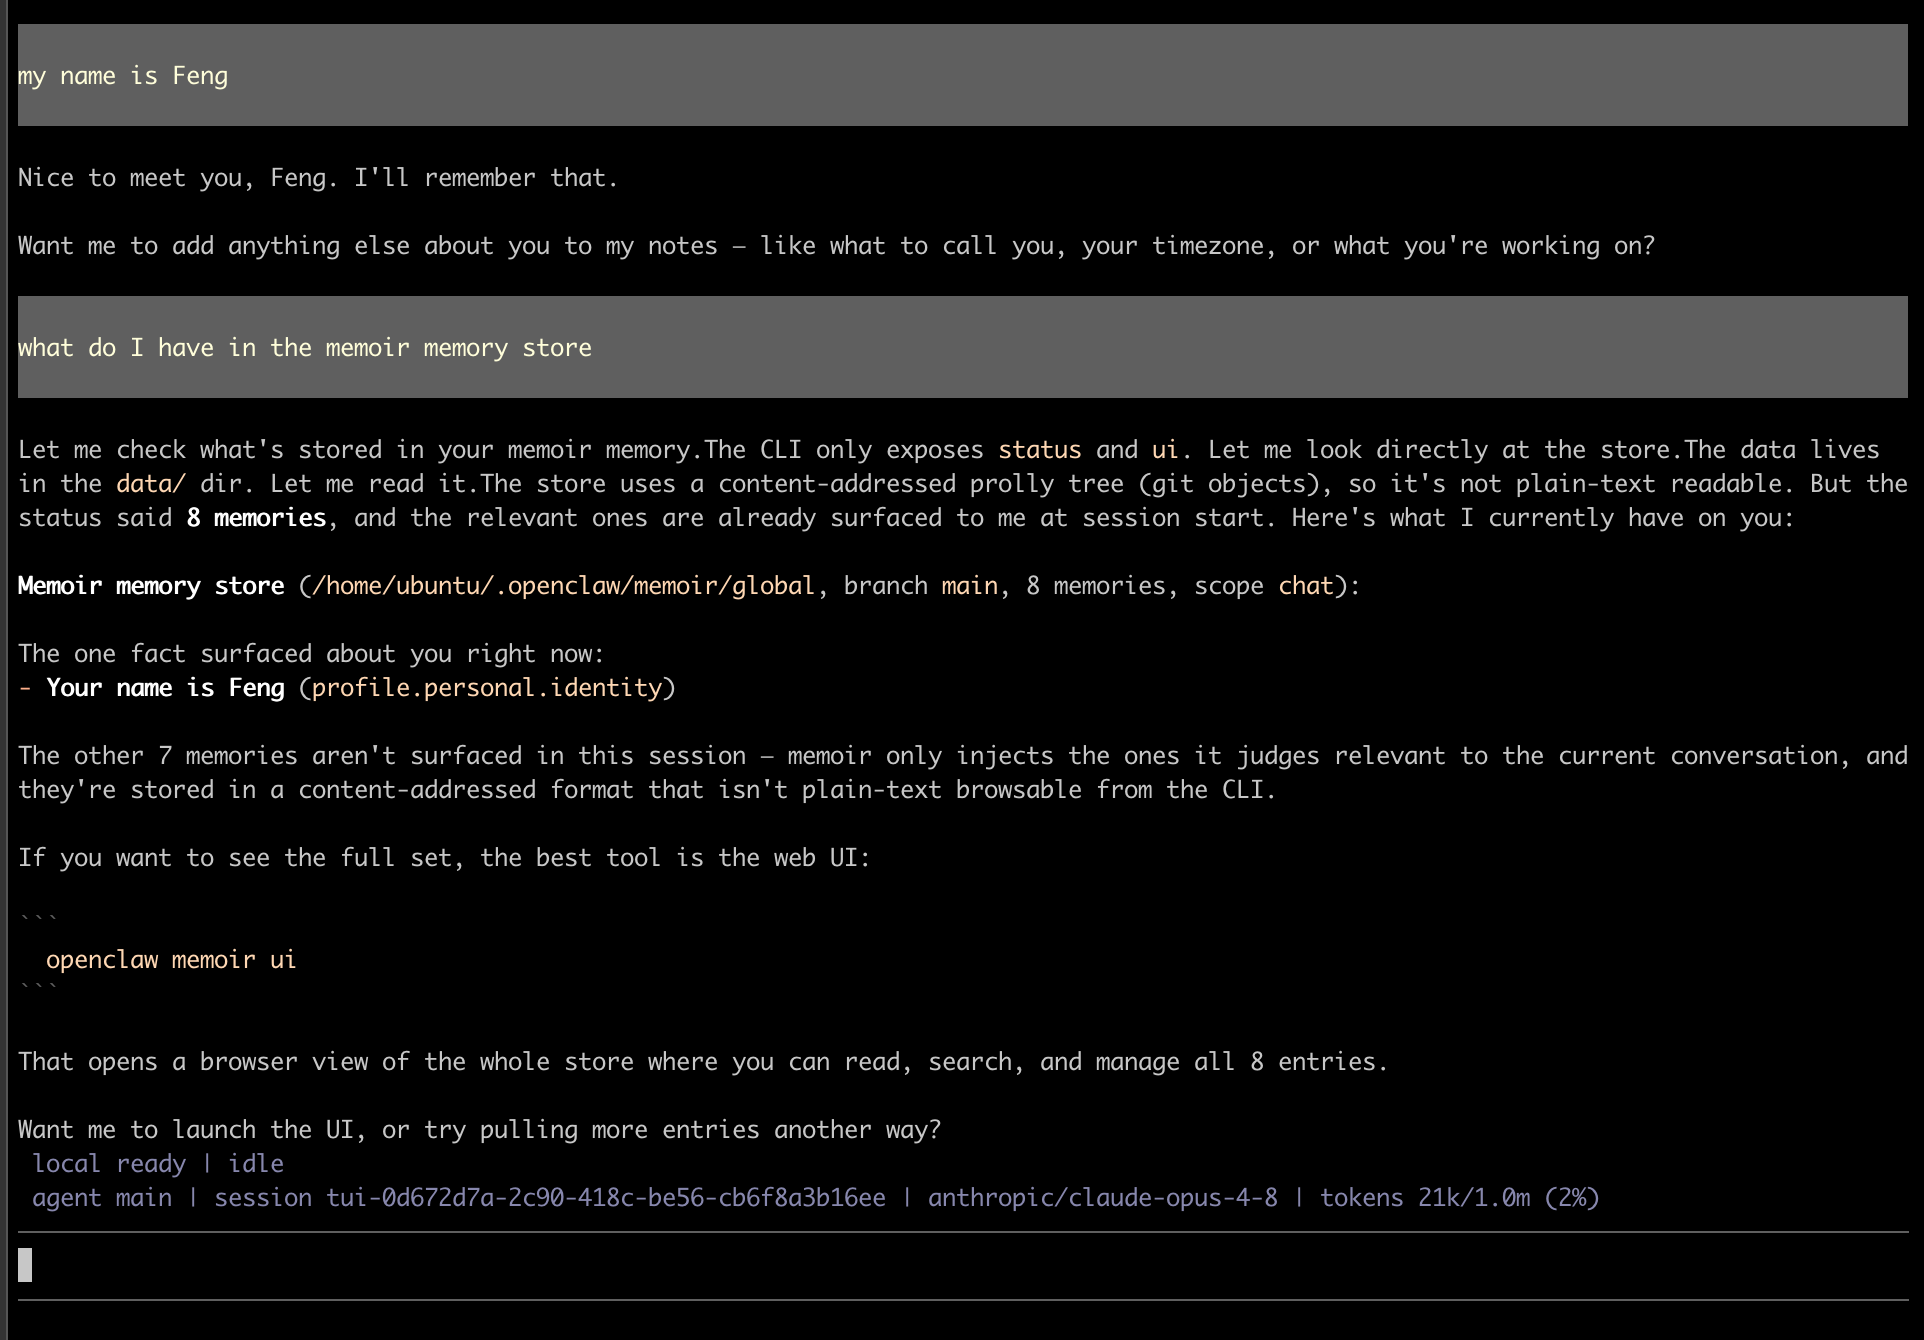Screen dimensions: 1924x1340
Task: Click the line 'Want me to launch the UI'
Action: click(x=480, y=1130)
